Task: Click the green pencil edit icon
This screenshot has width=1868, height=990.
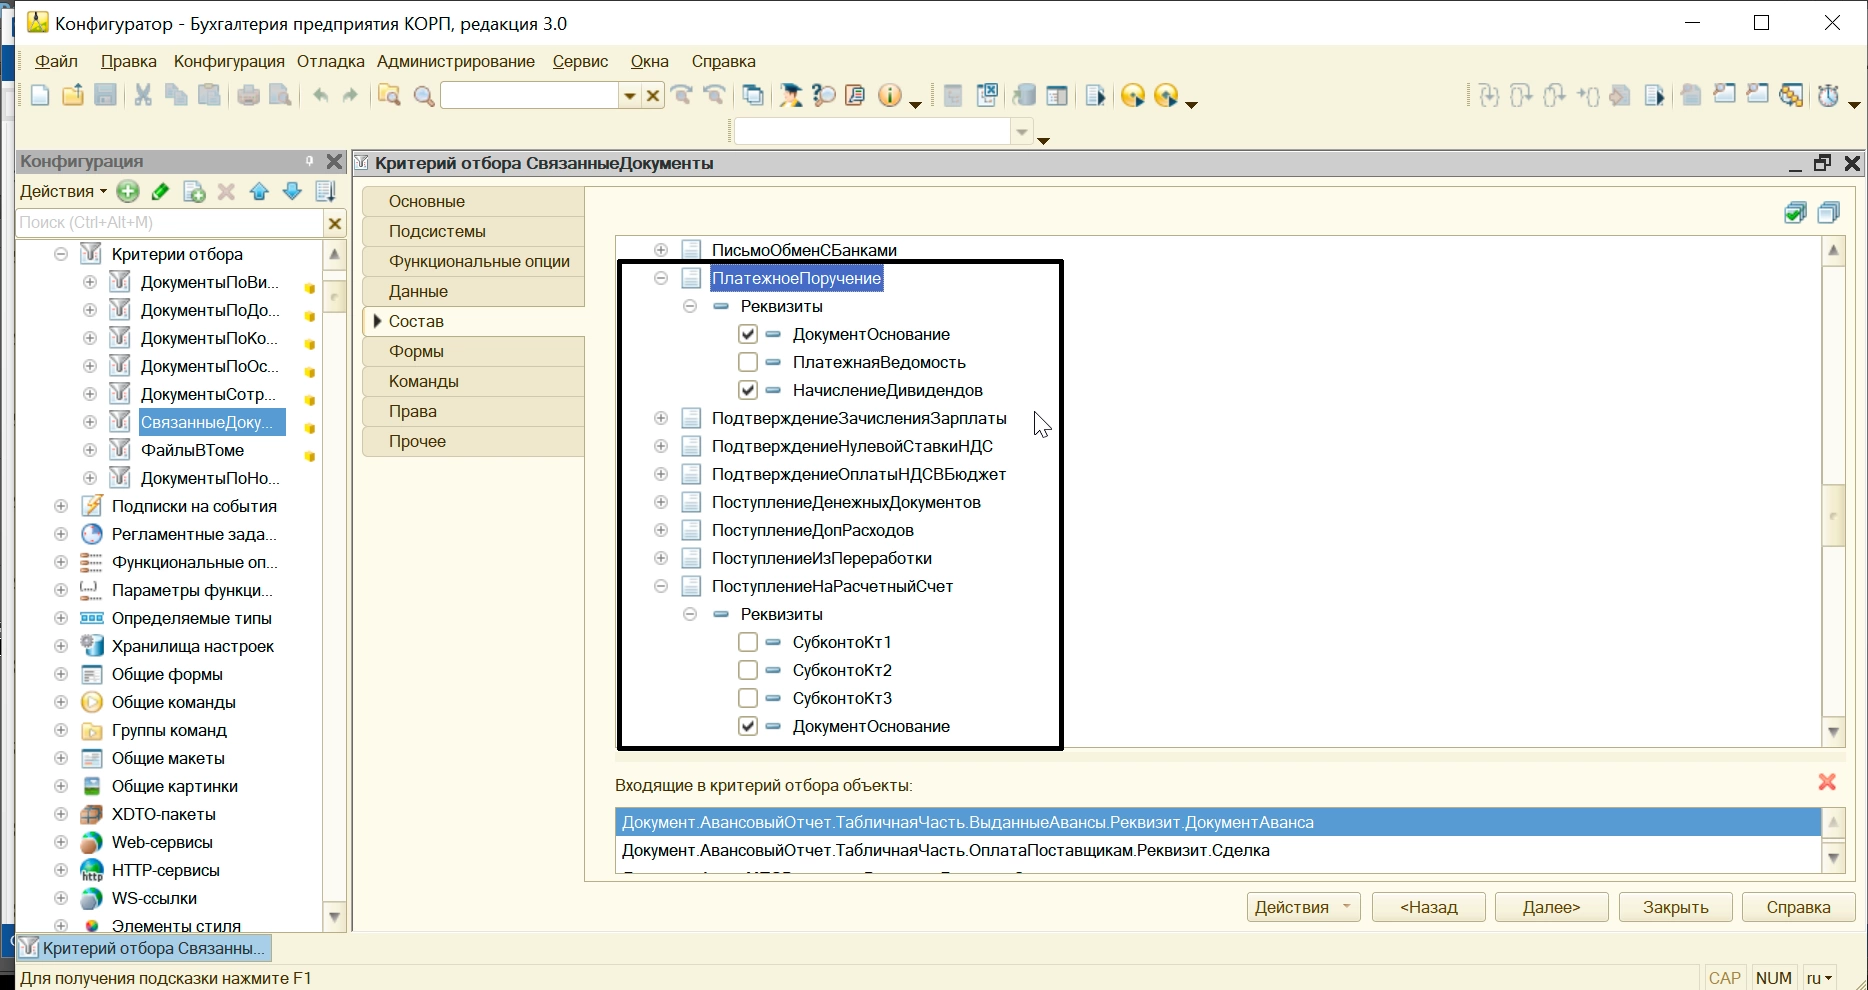Action: tap(160, 191)
